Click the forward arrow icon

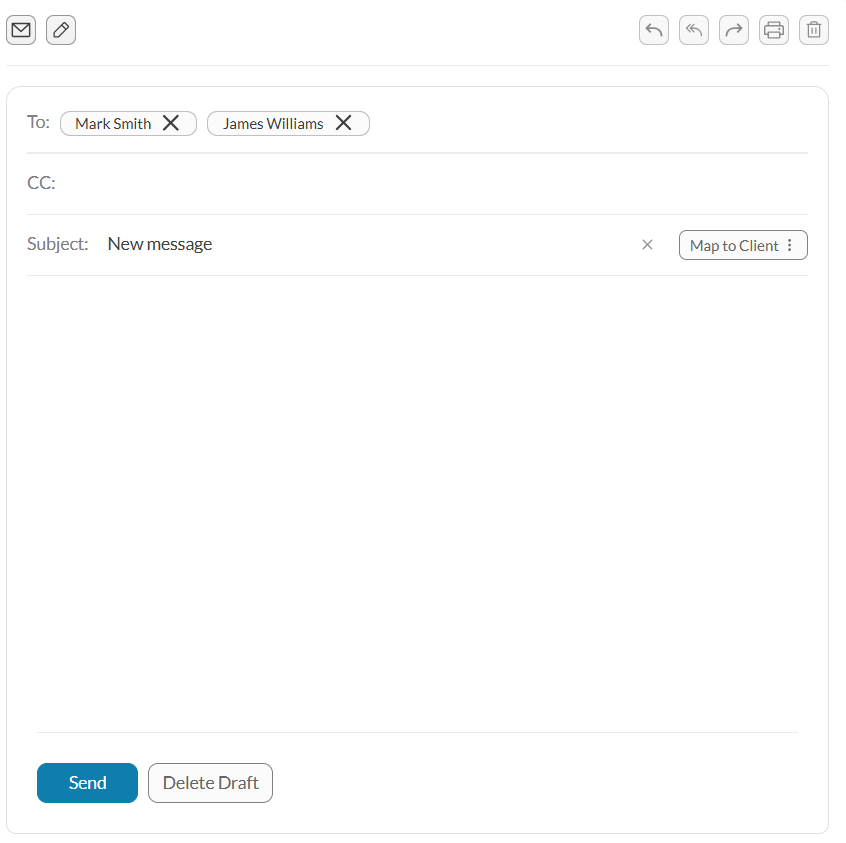tap(734, 30)
